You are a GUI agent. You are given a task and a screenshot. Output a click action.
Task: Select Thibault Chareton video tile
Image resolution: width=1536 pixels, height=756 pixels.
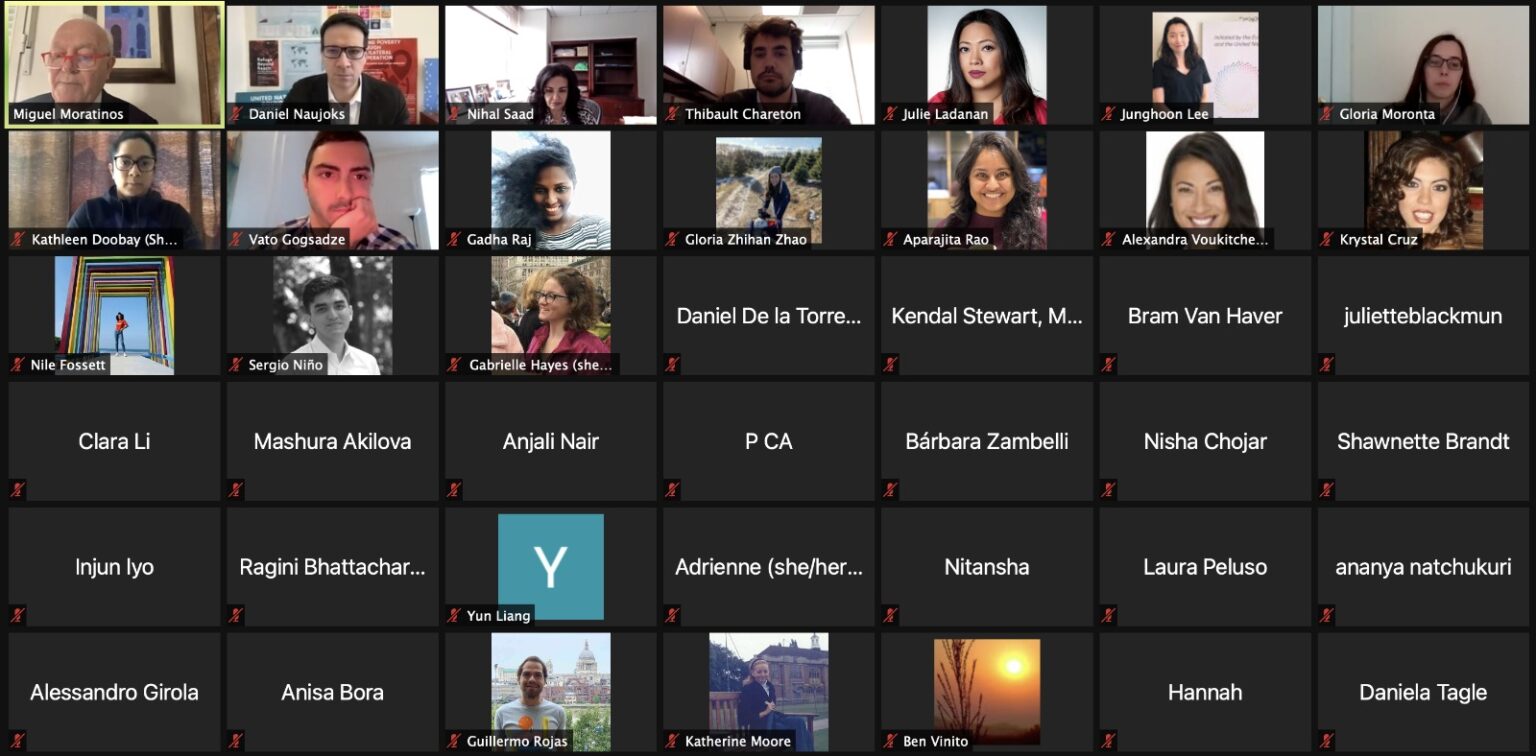coord(769,65)
